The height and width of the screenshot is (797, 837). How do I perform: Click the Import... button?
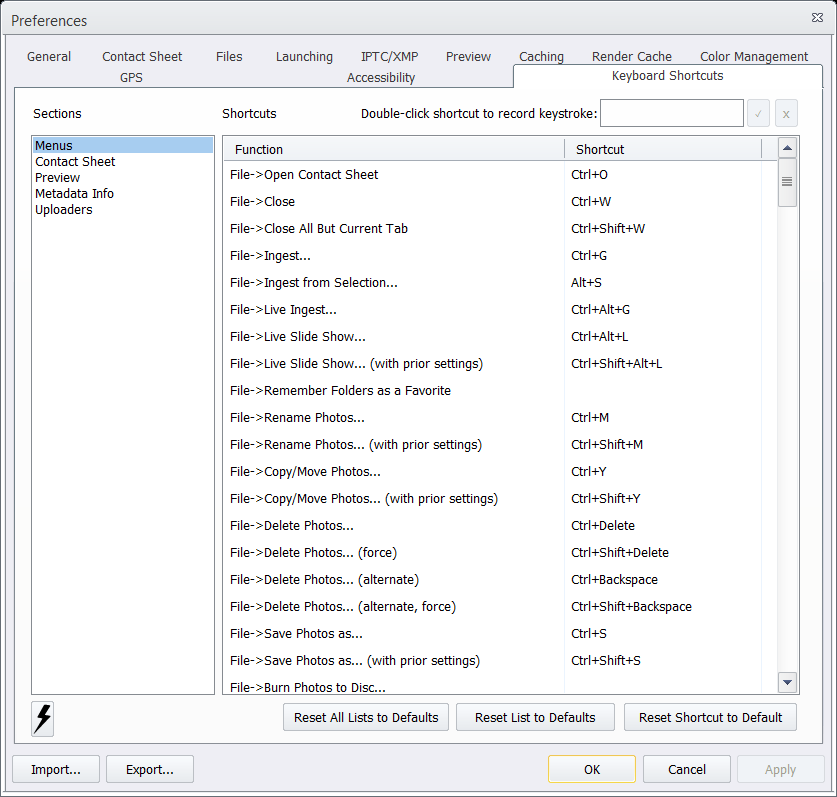point(56,769)
